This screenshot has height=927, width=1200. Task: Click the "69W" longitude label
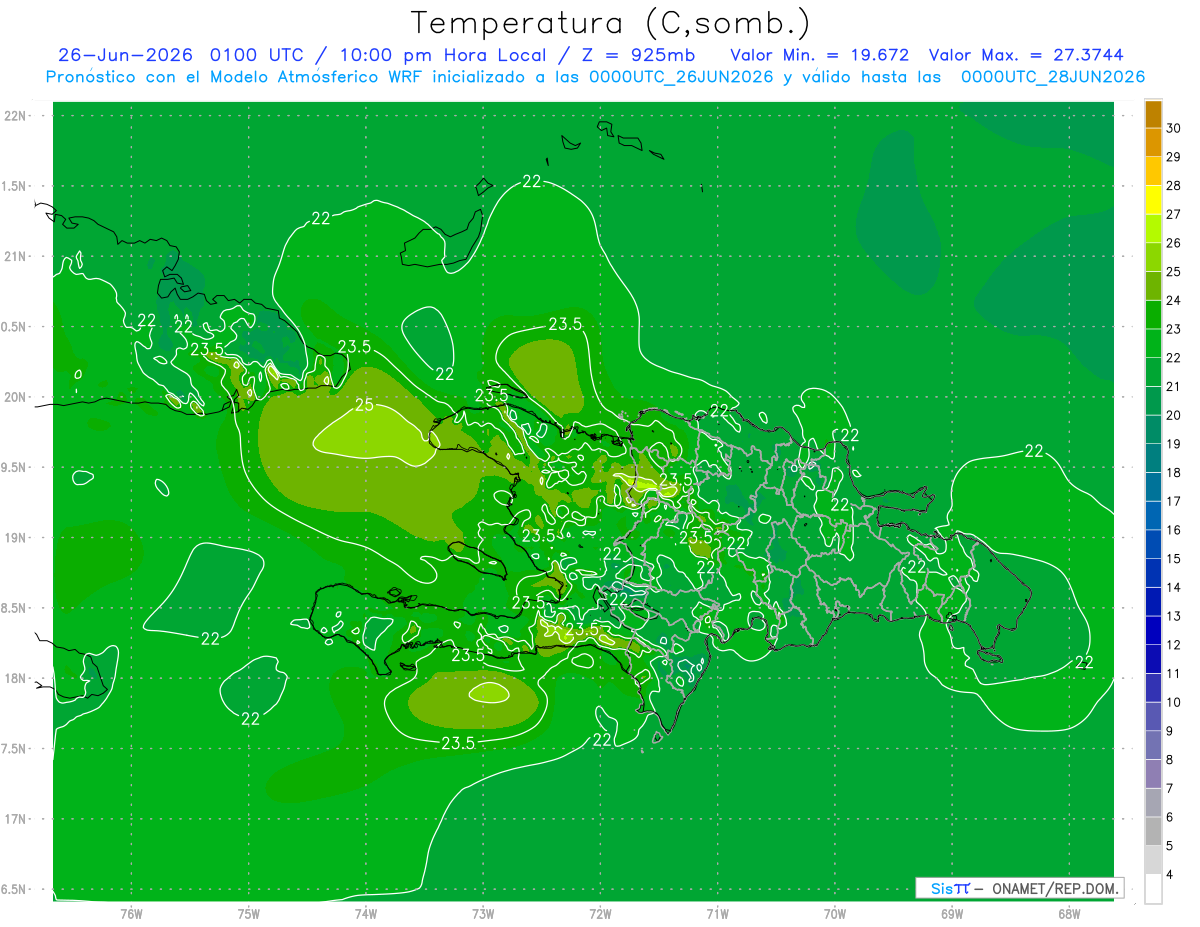coord(952,914)
